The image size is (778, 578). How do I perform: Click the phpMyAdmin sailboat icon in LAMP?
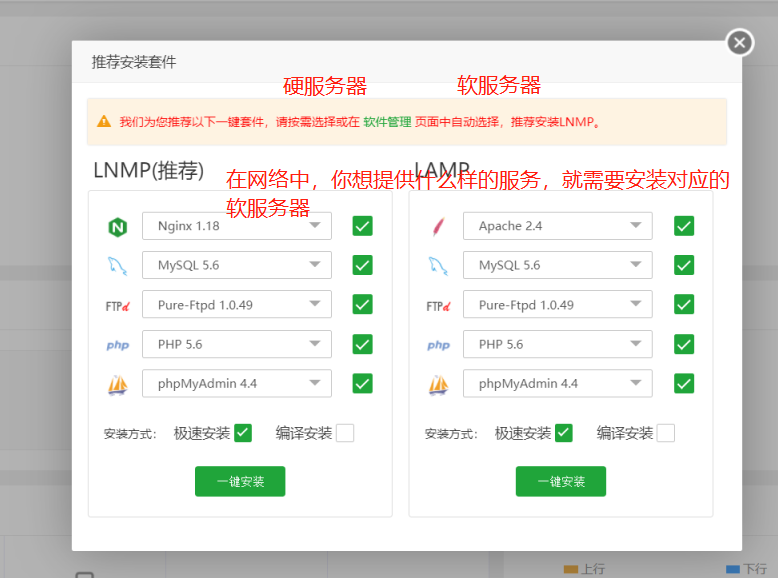click(x=439, y=385)
